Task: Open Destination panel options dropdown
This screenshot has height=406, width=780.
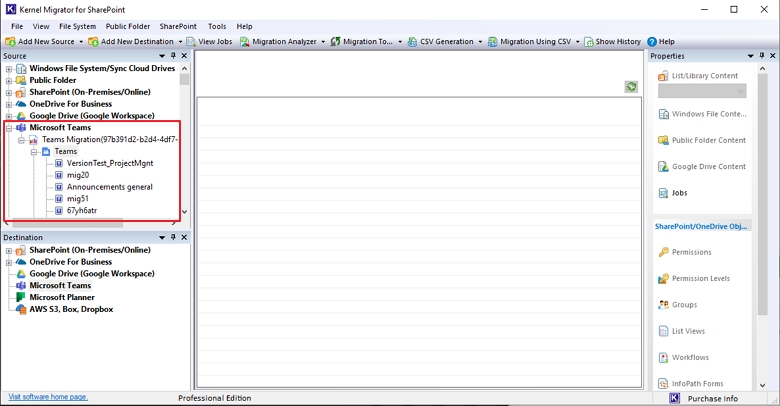Action: coord(162,238)
